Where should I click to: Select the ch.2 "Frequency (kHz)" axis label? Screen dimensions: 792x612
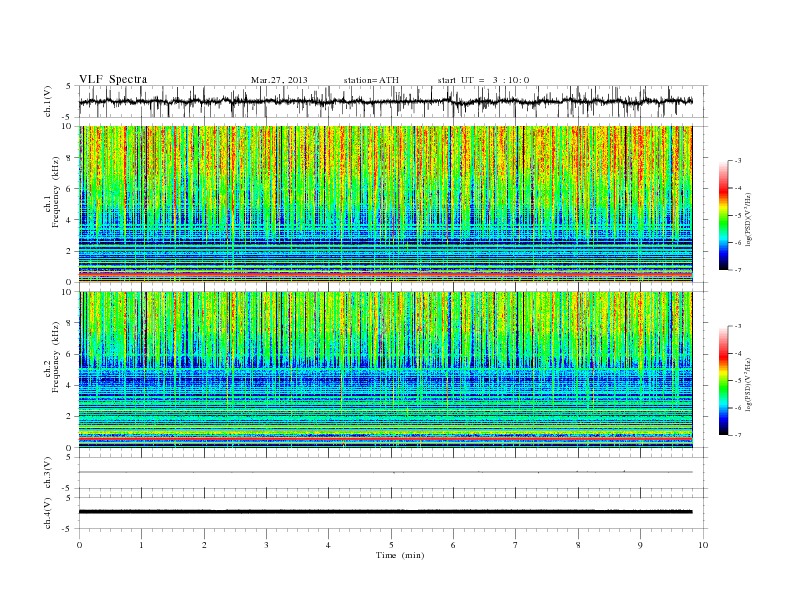point(56,357)
